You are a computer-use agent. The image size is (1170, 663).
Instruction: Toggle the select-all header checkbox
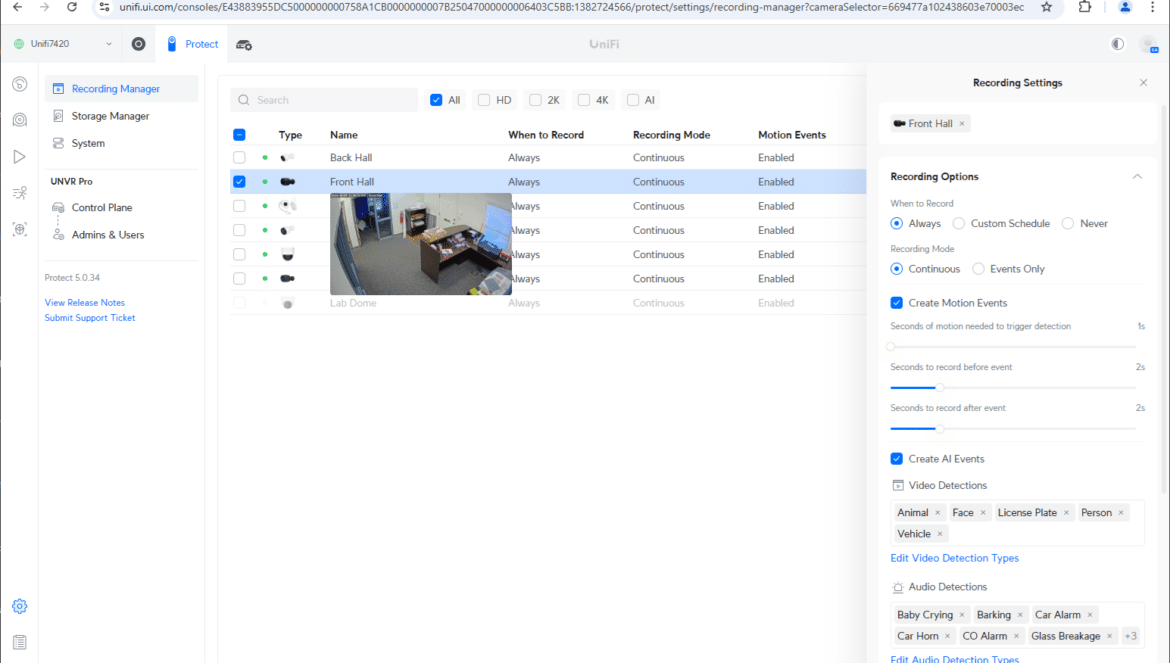coord(240,135)
